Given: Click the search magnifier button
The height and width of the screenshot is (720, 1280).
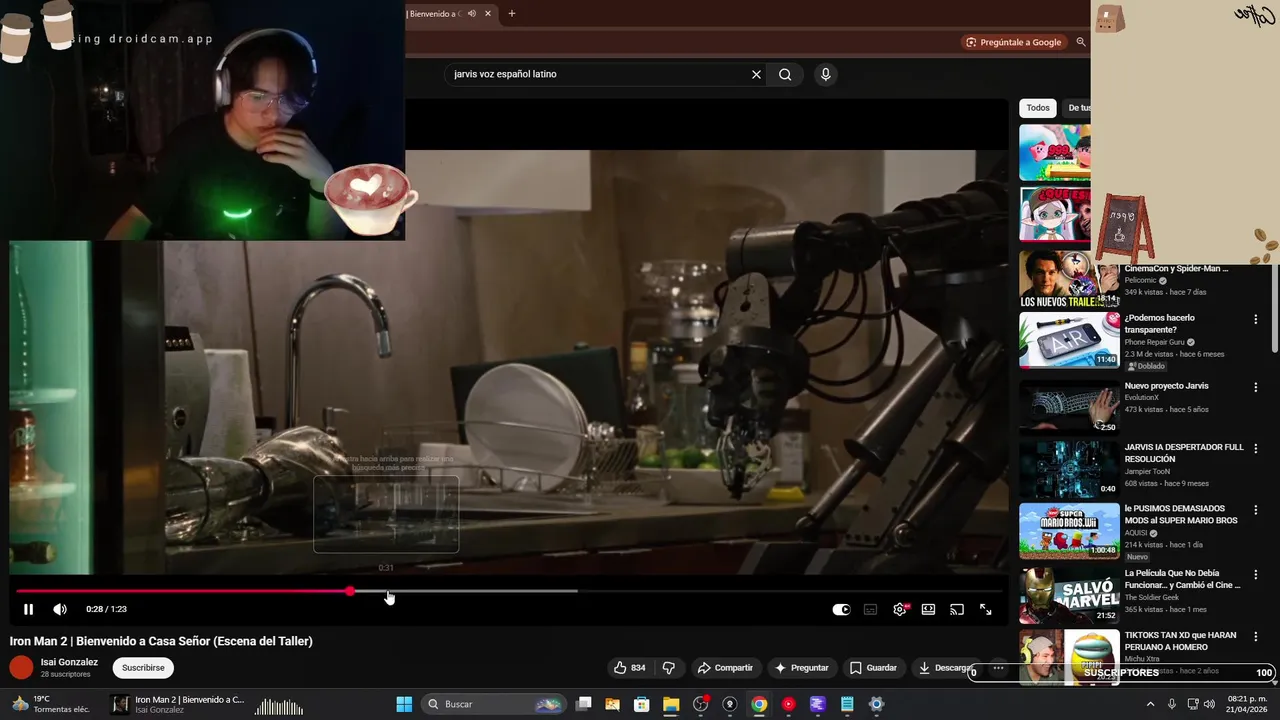Looking at the screenshot, I should [x=785, y=74].
